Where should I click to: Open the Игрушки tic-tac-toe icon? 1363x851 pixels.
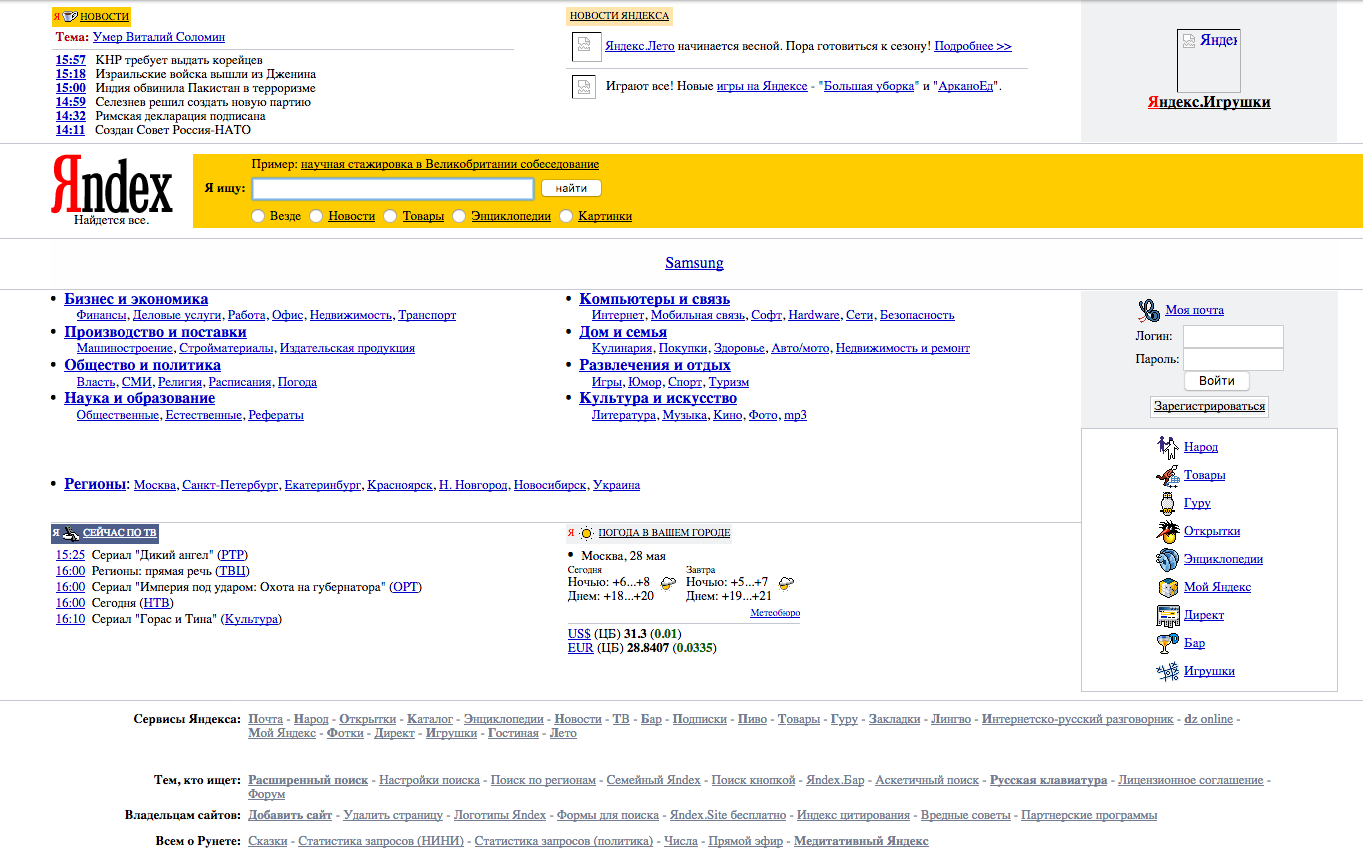(x=1167, y=671)
